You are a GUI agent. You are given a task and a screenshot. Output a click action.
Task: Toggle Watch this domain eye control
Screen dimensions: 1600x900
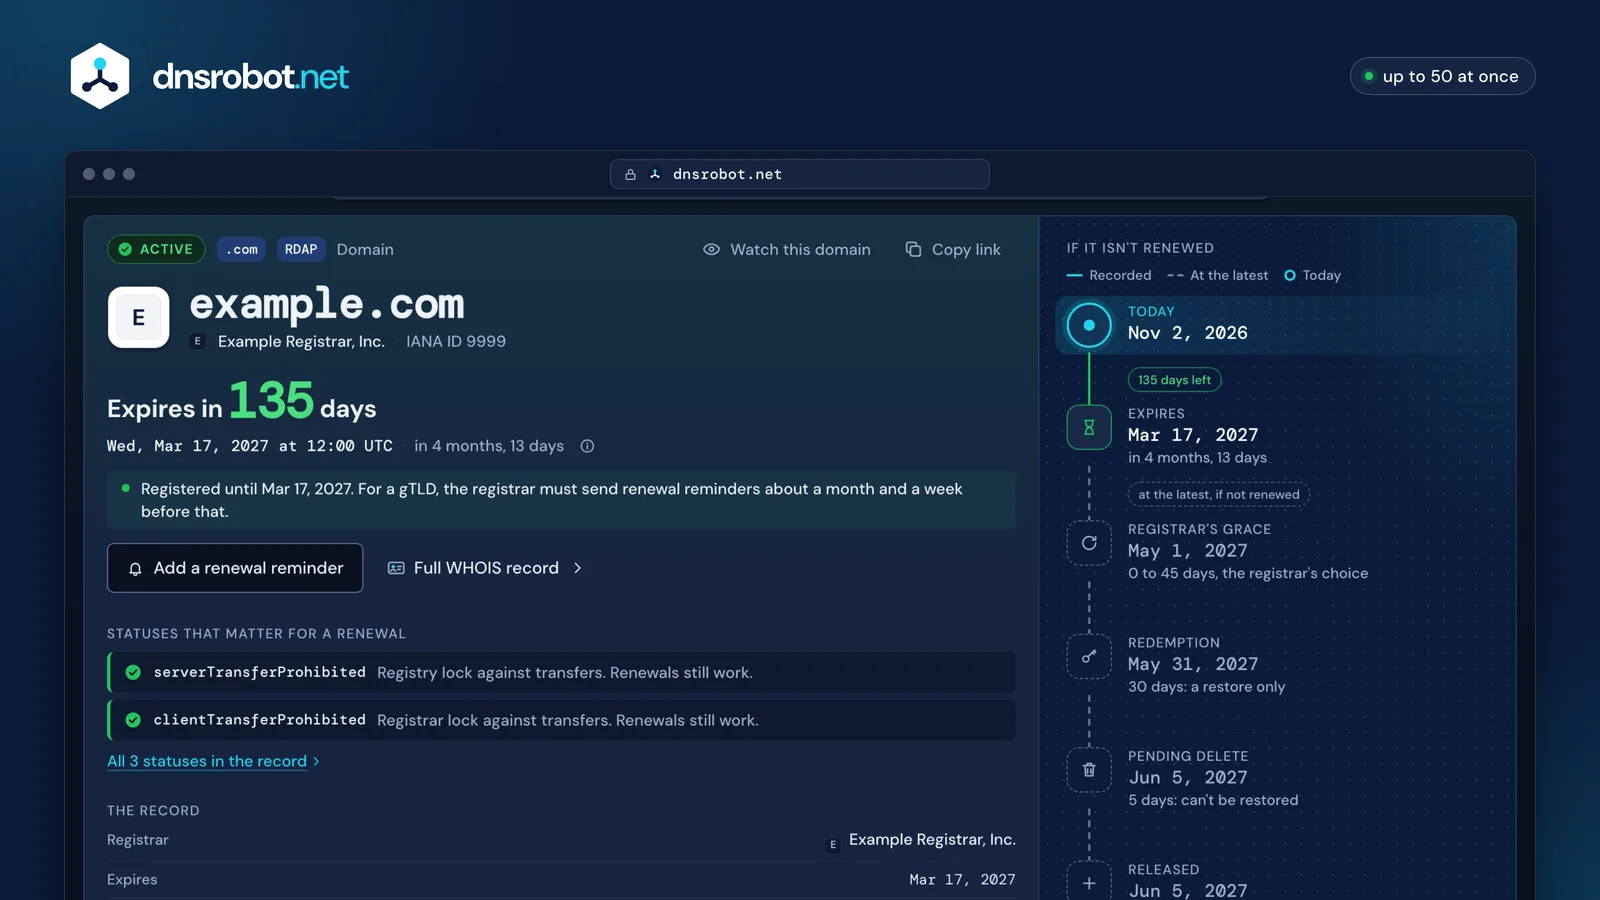pos(787,249)
